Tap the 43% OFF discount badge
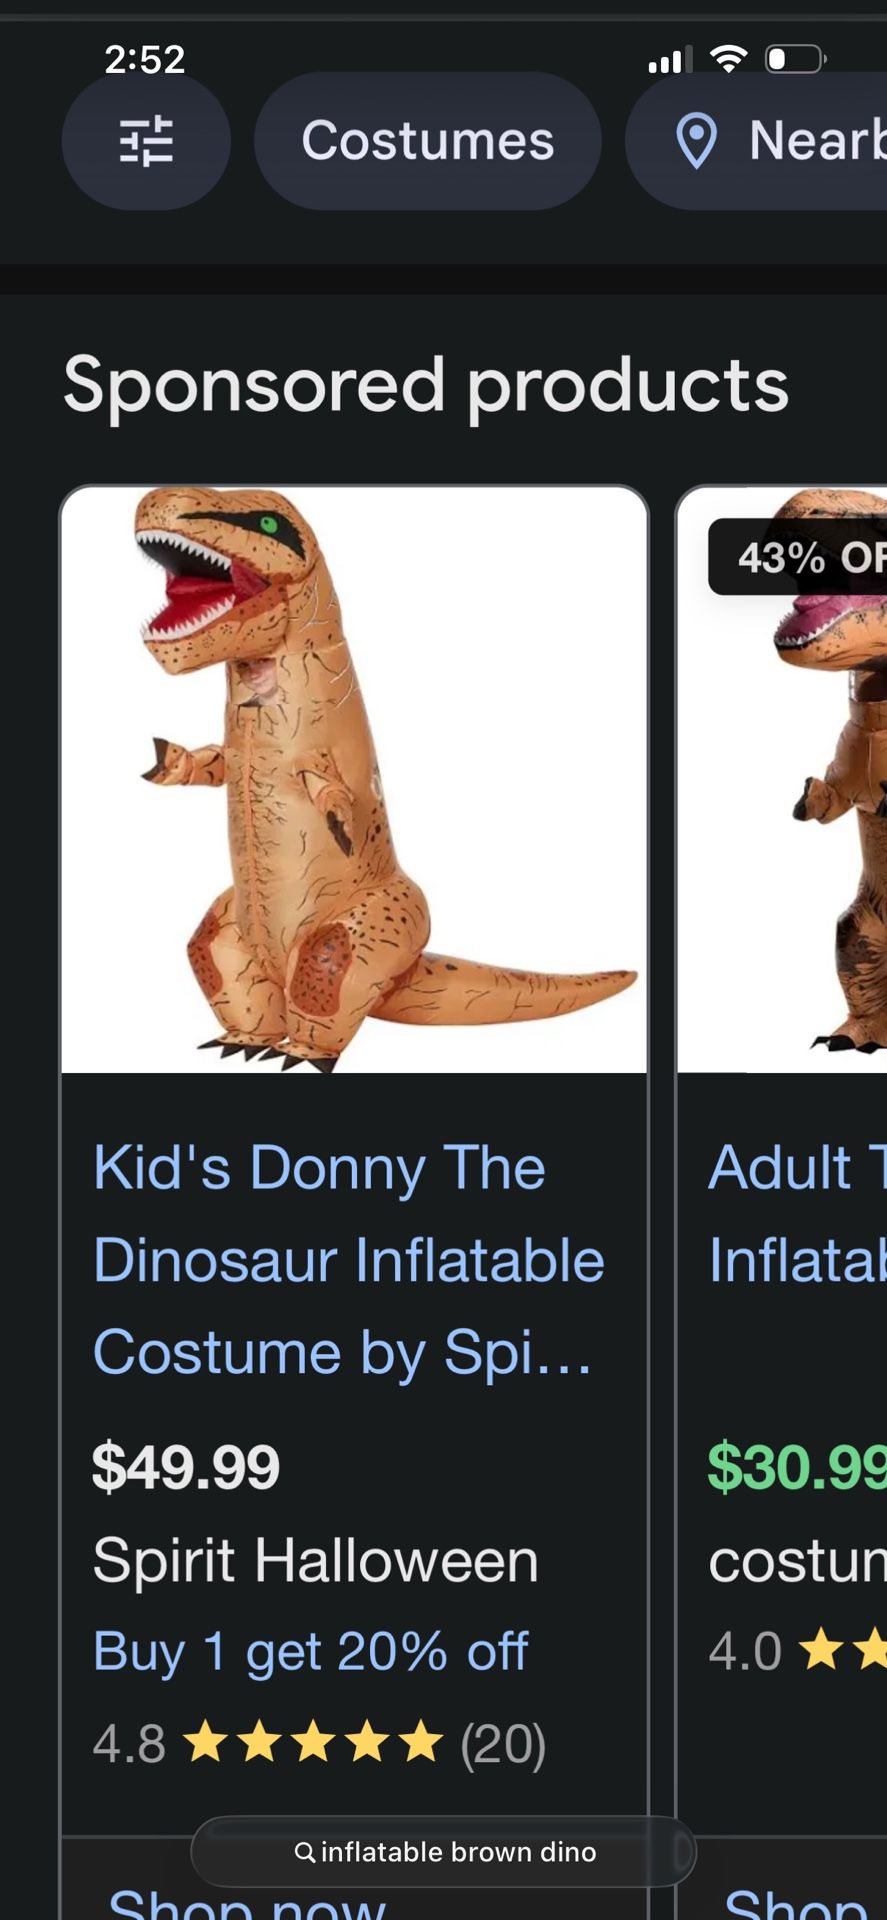This screenshot has width=887, height=1920. (x=800, y=557)
